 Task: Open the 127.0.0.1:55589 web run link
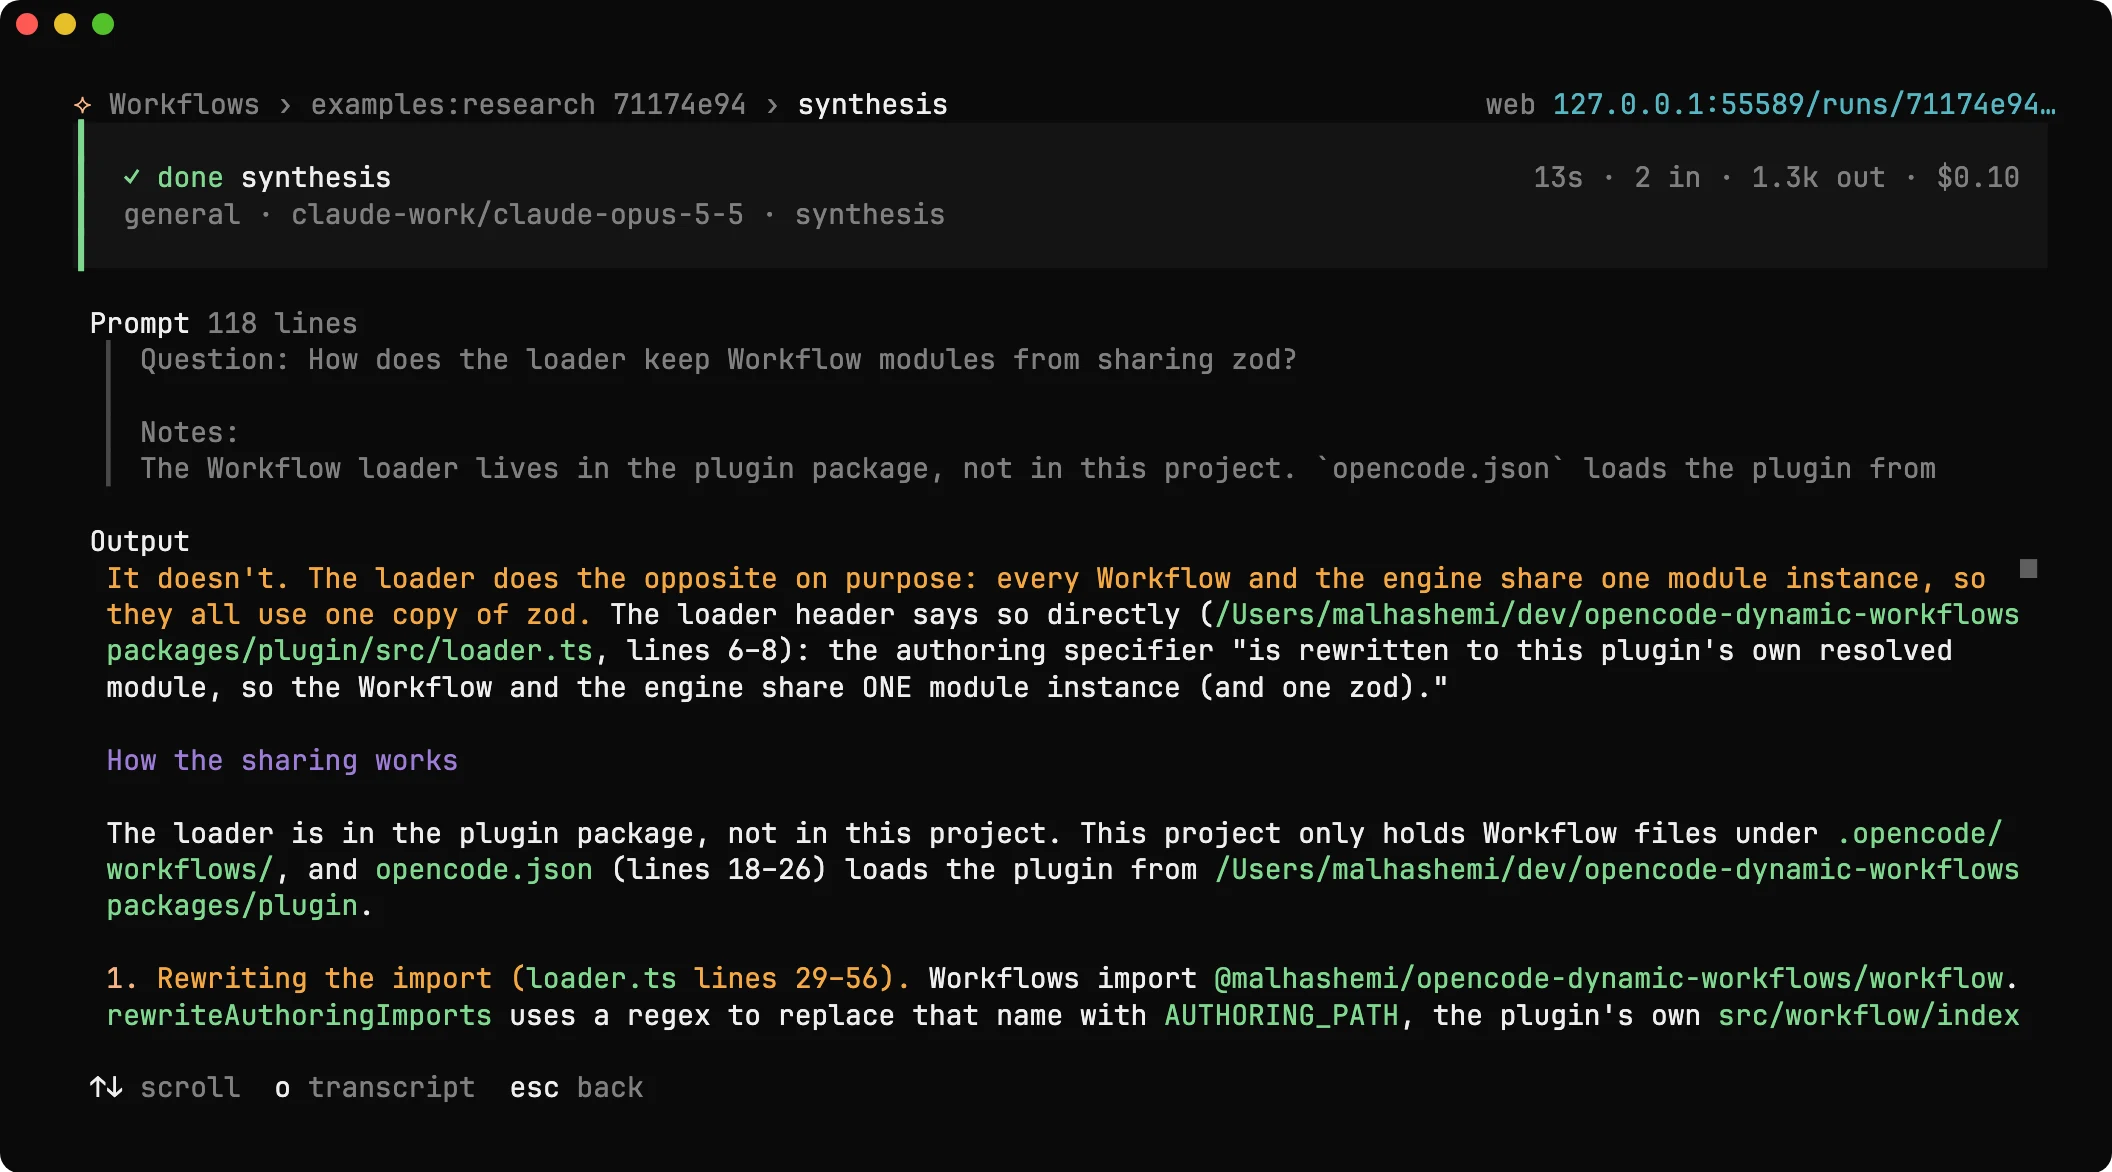coord(1804,105)
